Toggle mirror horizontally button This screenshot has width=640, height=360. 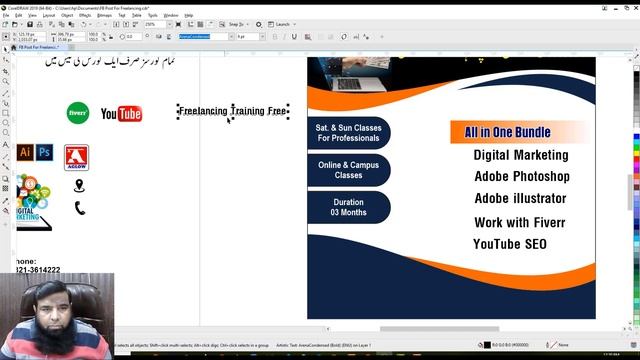point(159,37)
